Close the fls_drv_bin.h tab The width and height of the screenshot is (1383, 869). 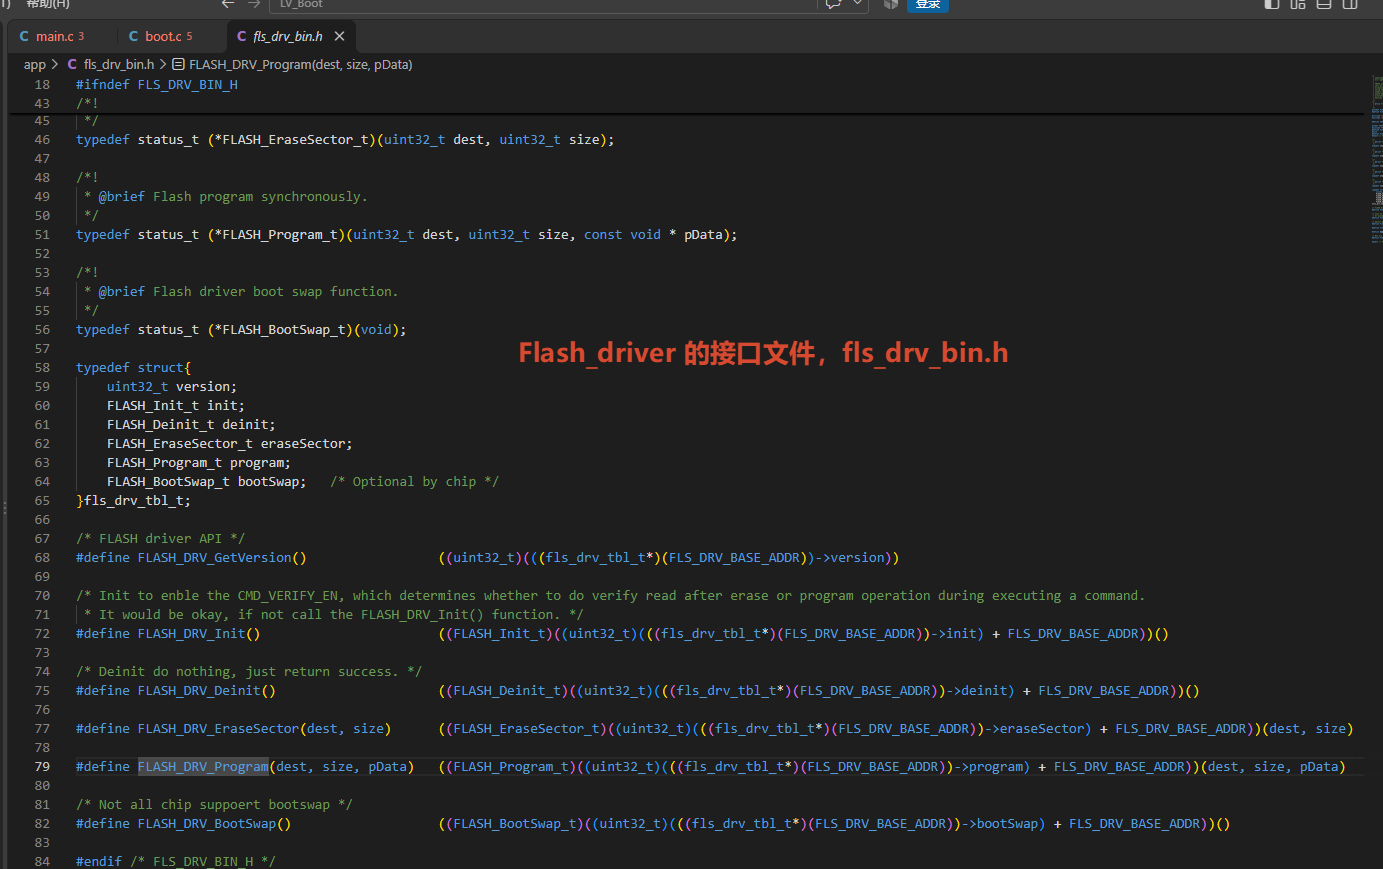coord(340,36)
